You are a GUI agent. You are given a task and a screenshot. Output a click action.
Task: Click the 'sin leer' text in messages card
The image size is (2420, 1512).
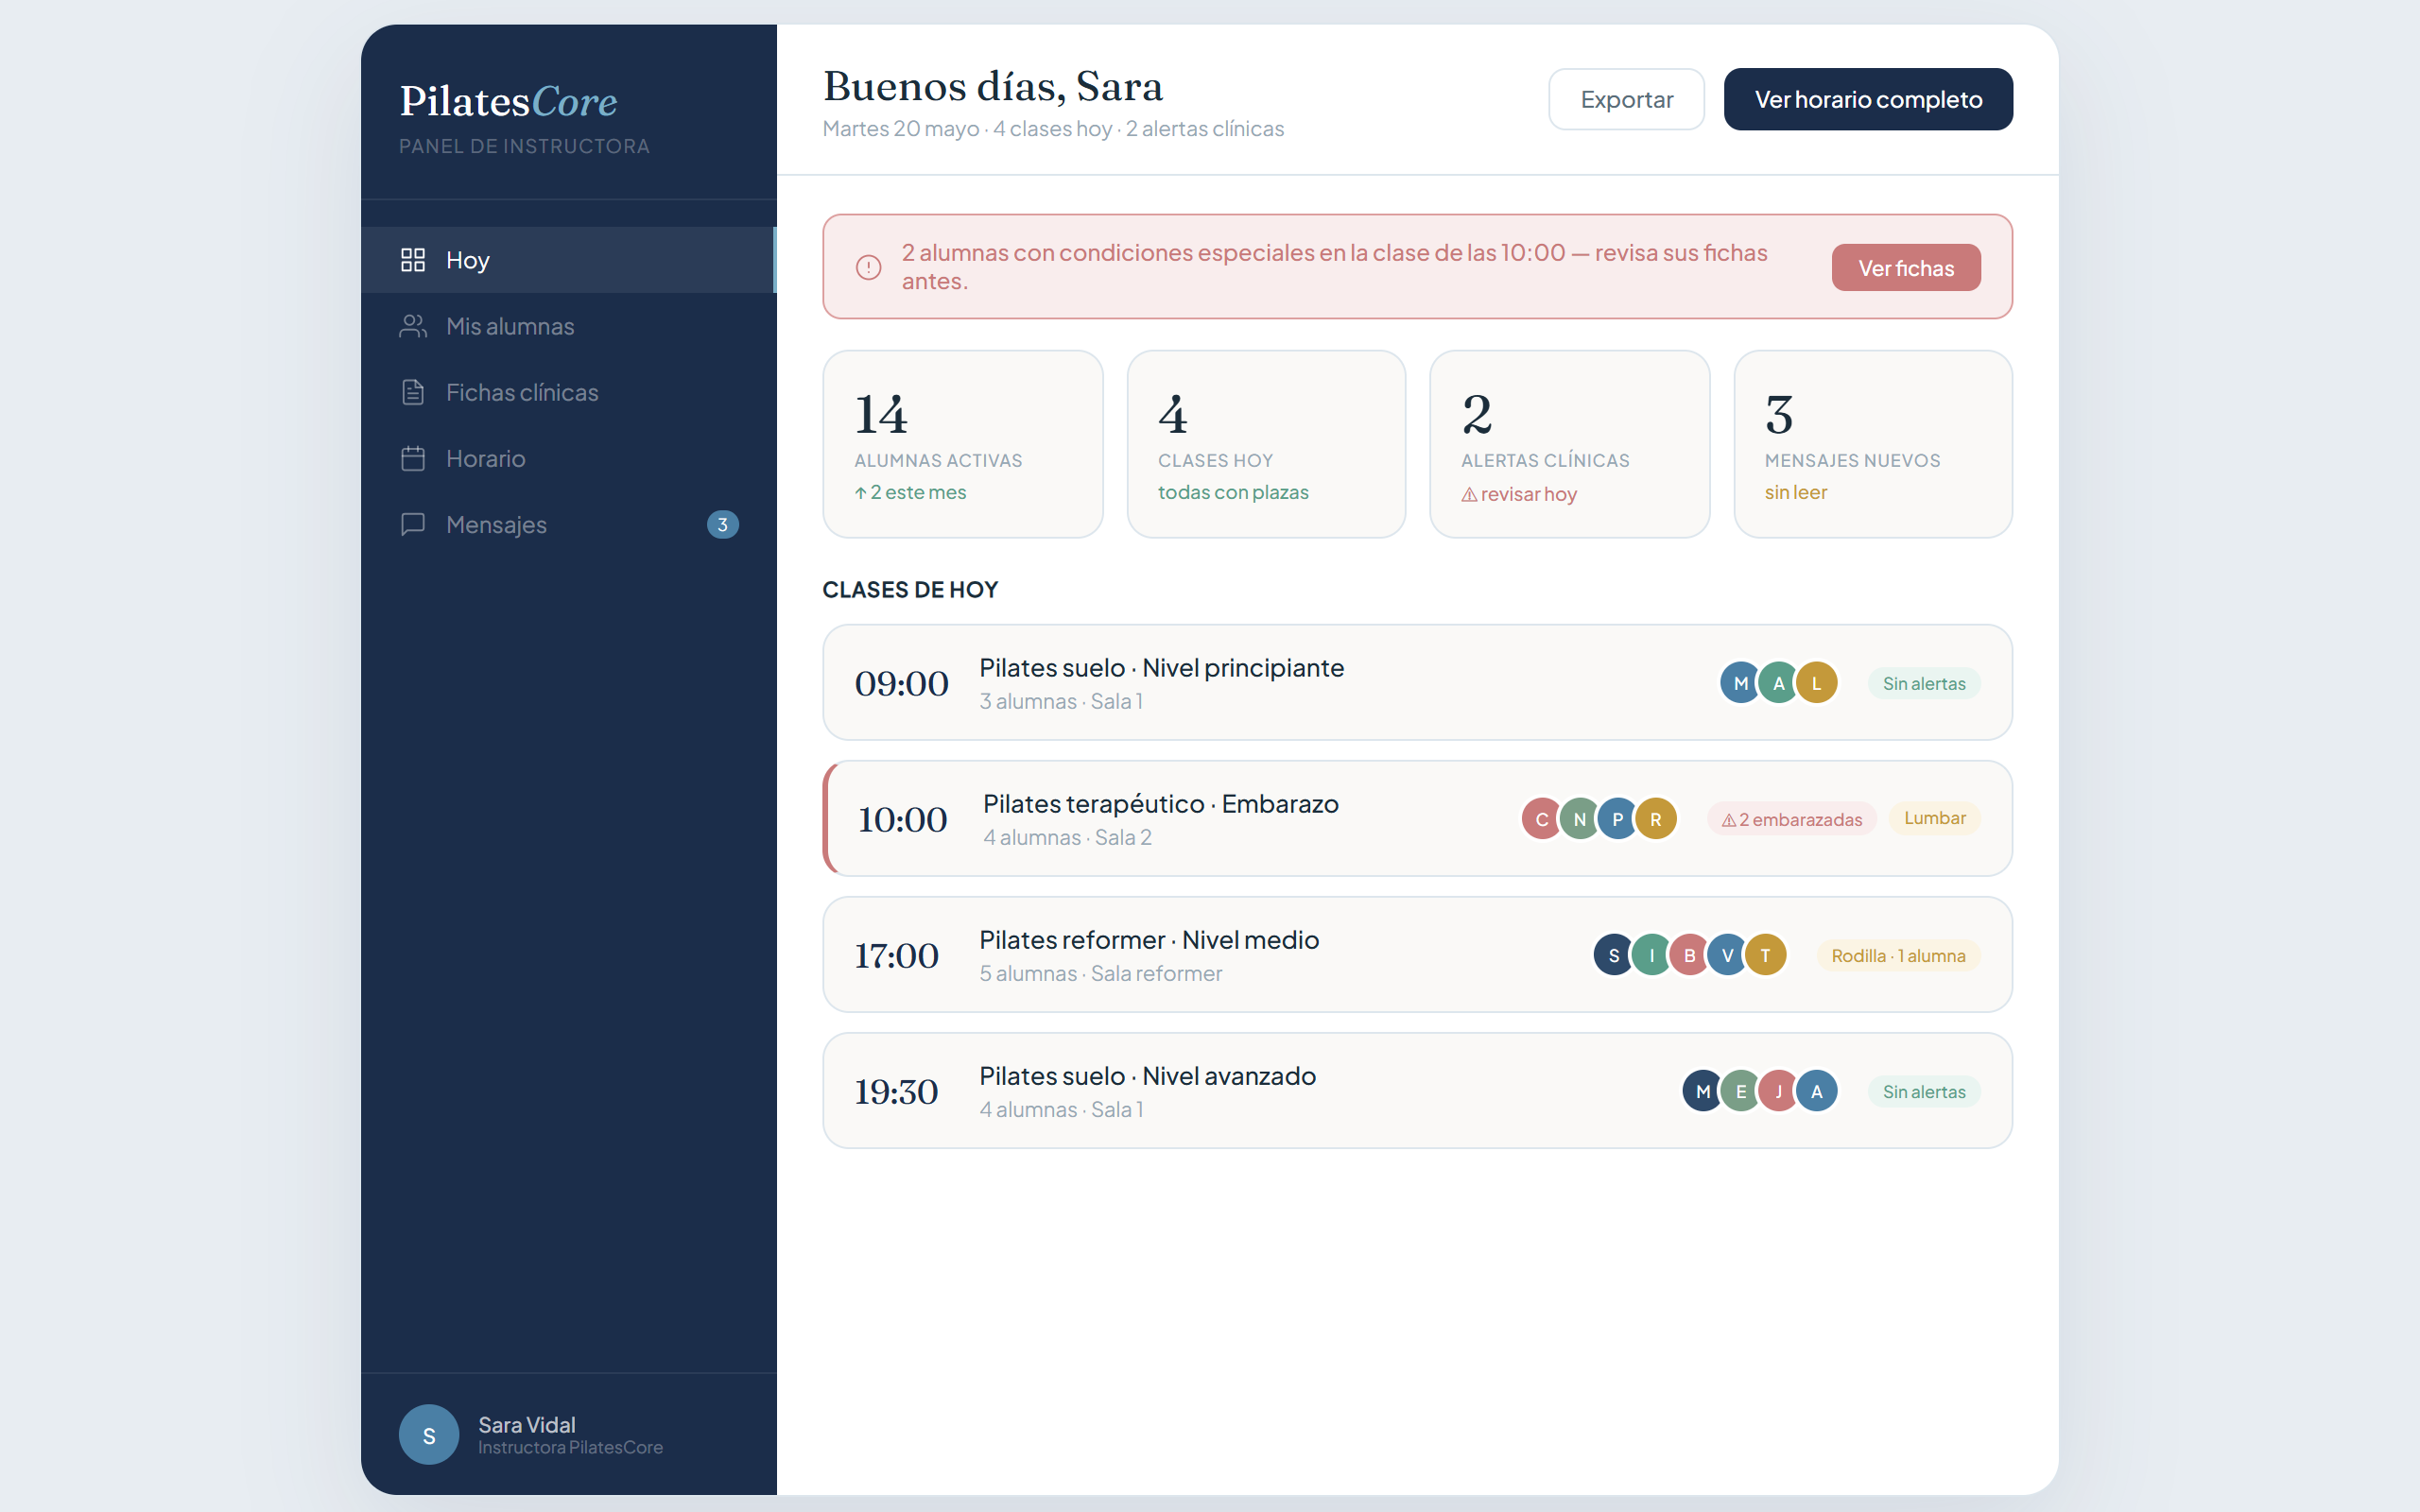pos(1795,492)
